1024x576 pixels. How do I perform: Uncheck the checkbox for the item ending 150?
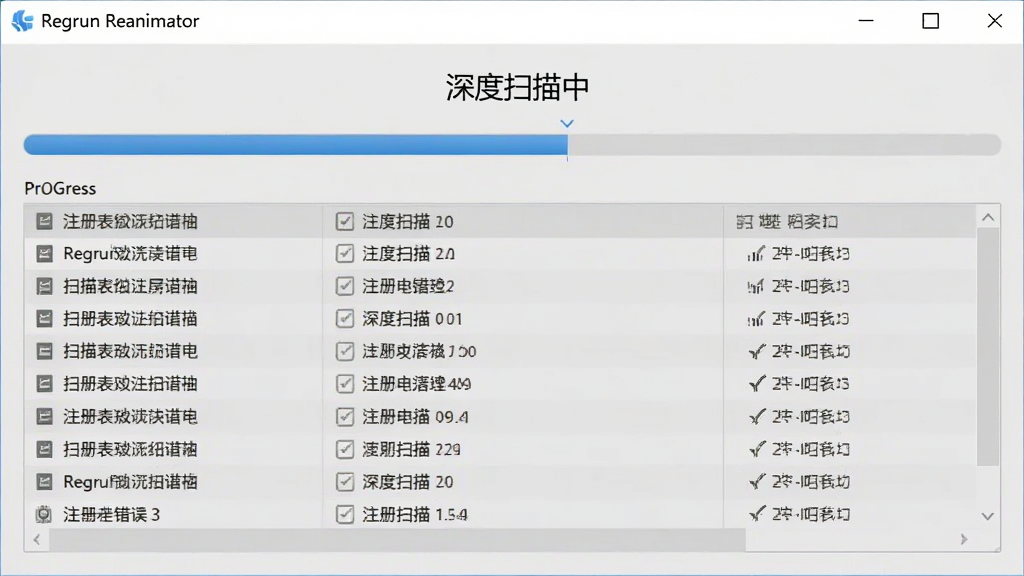345,351
